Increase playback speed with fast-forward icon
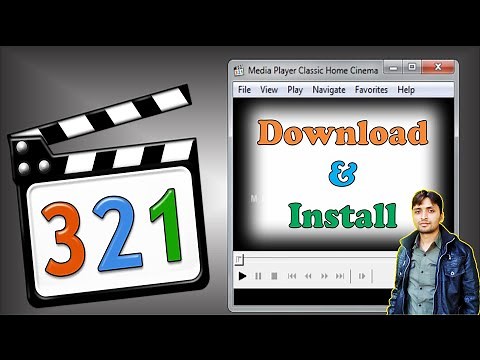Viewport: 480px width, 360px height. [324, 276]
